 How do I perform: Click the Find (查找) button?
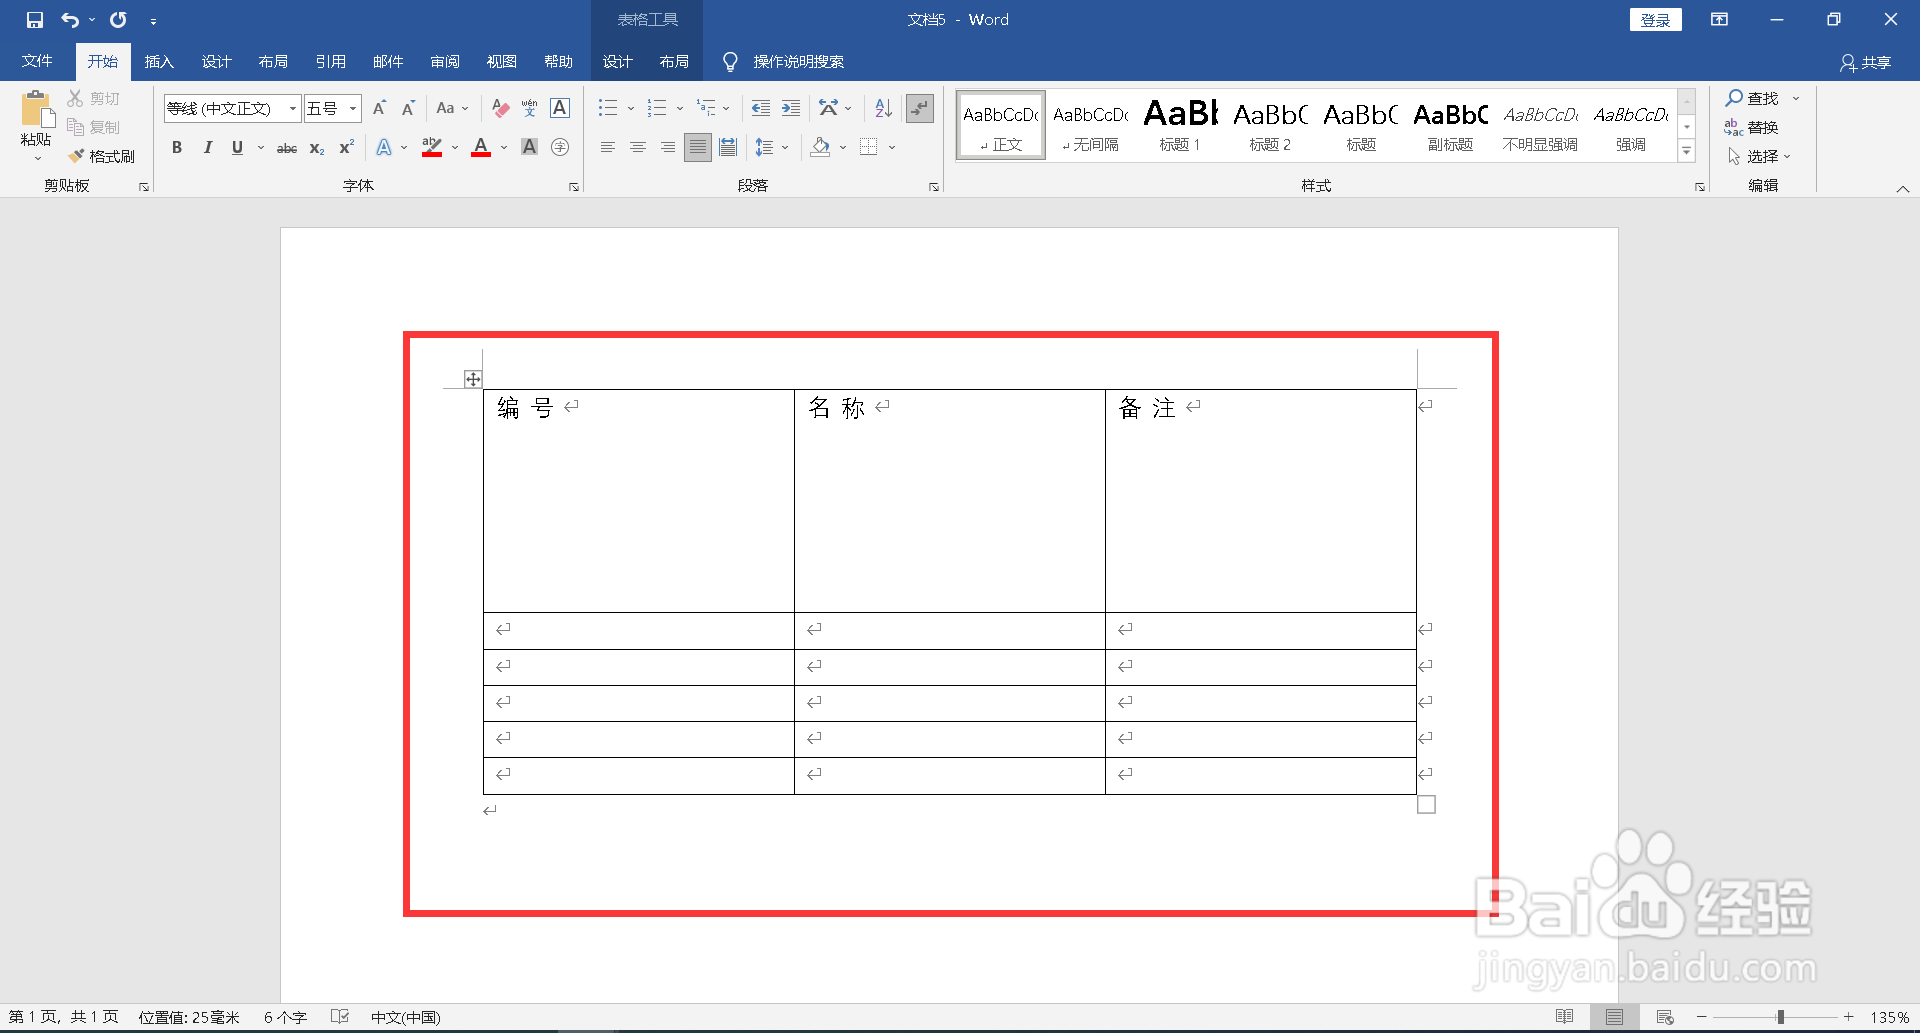tap(1752, 98)
